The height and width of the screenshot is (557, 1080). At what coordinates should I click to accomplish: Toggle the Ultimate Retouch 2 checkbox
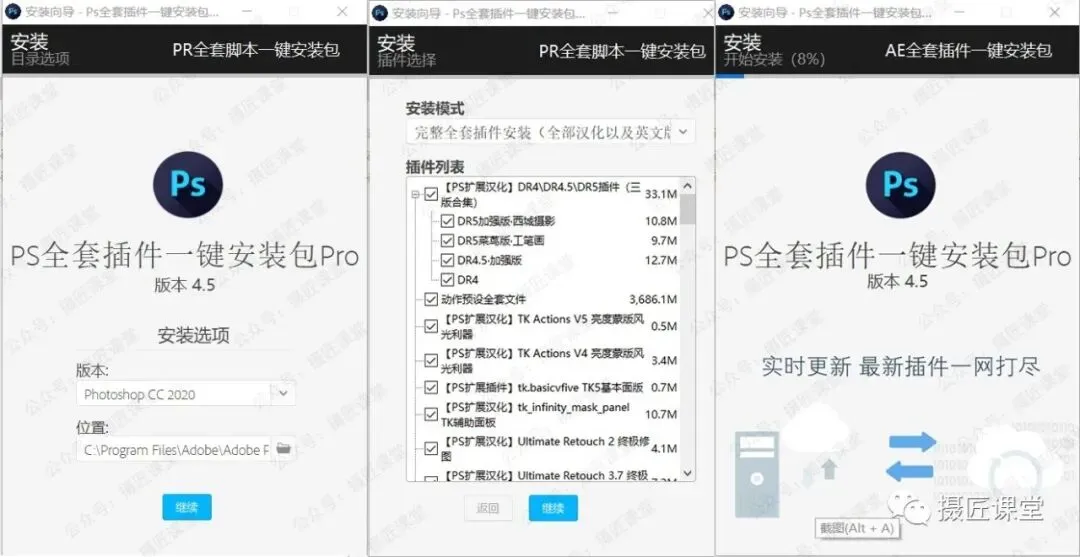(x=431, y=448)
